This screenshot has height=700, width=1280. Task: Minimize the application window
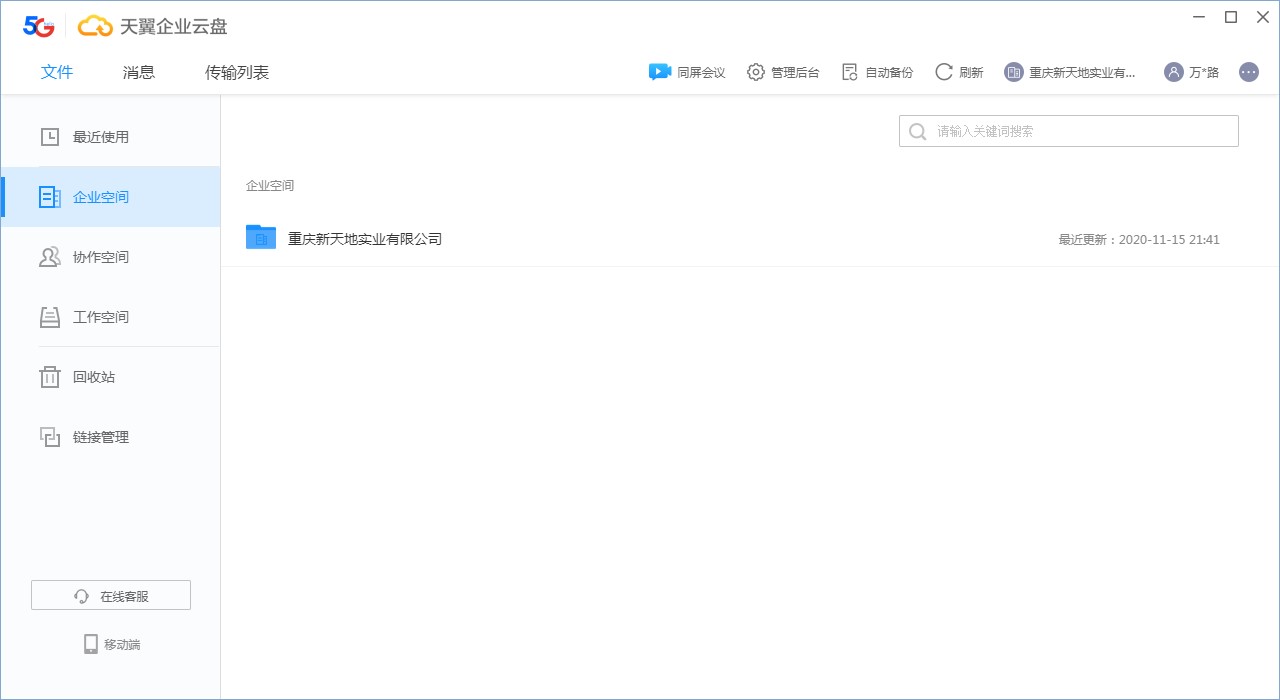coord(1200,17)
